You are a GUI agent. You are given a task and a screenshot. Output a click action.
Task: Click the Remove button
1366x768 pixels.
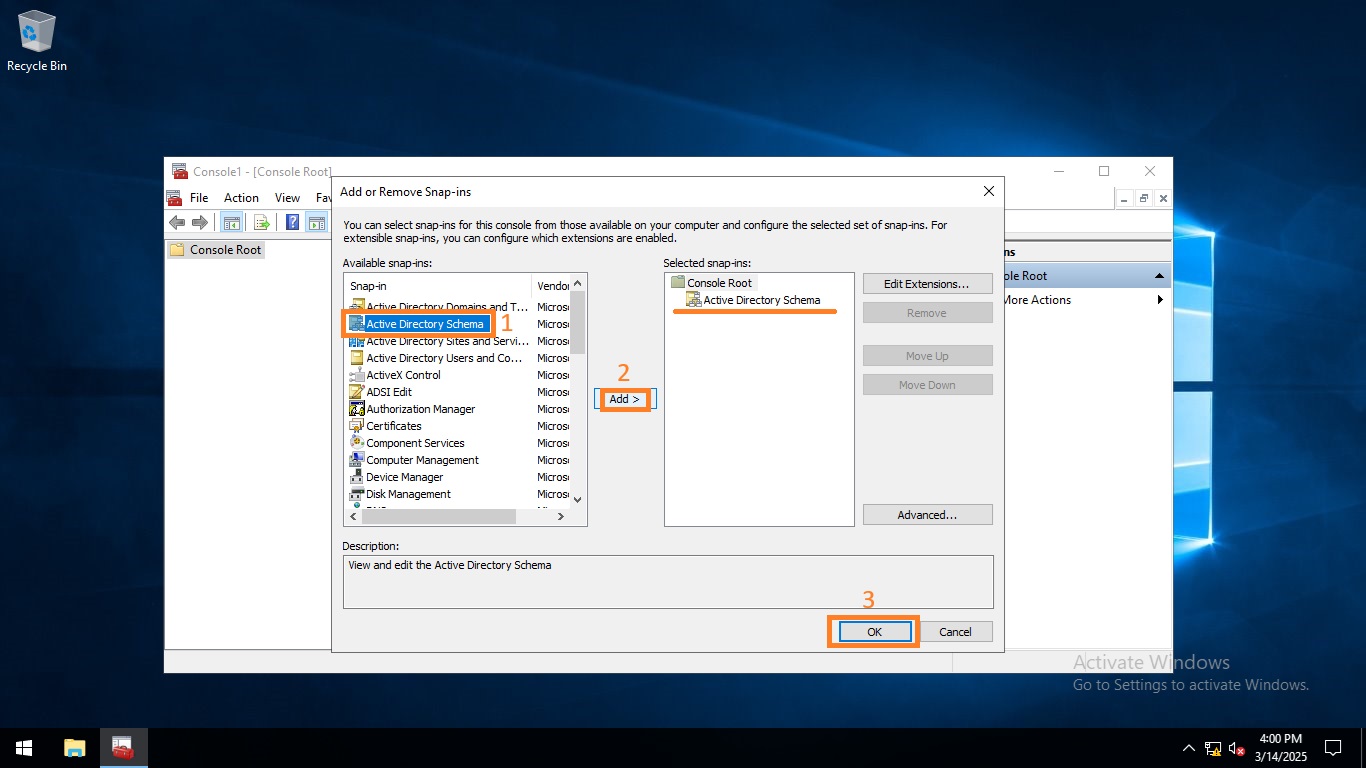pos(927,313)
